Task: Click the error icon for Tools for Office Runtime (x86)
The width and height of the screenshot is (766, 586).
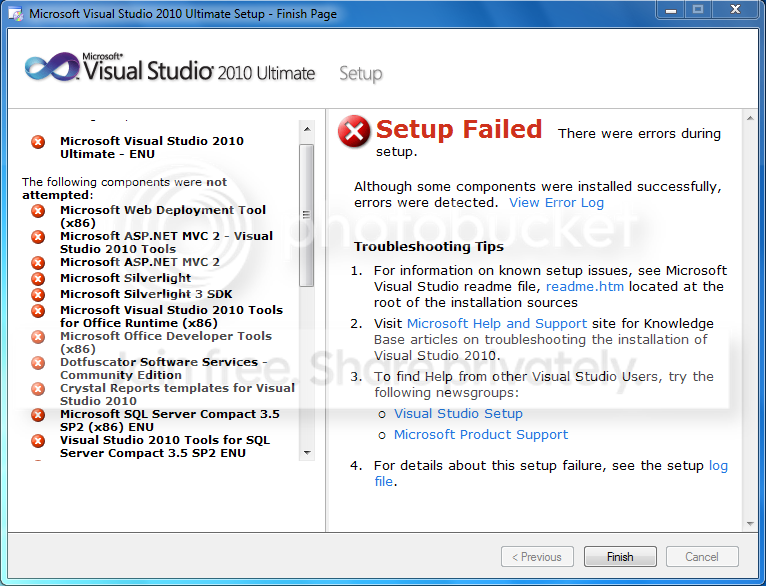Action: (x=38, y=311)
